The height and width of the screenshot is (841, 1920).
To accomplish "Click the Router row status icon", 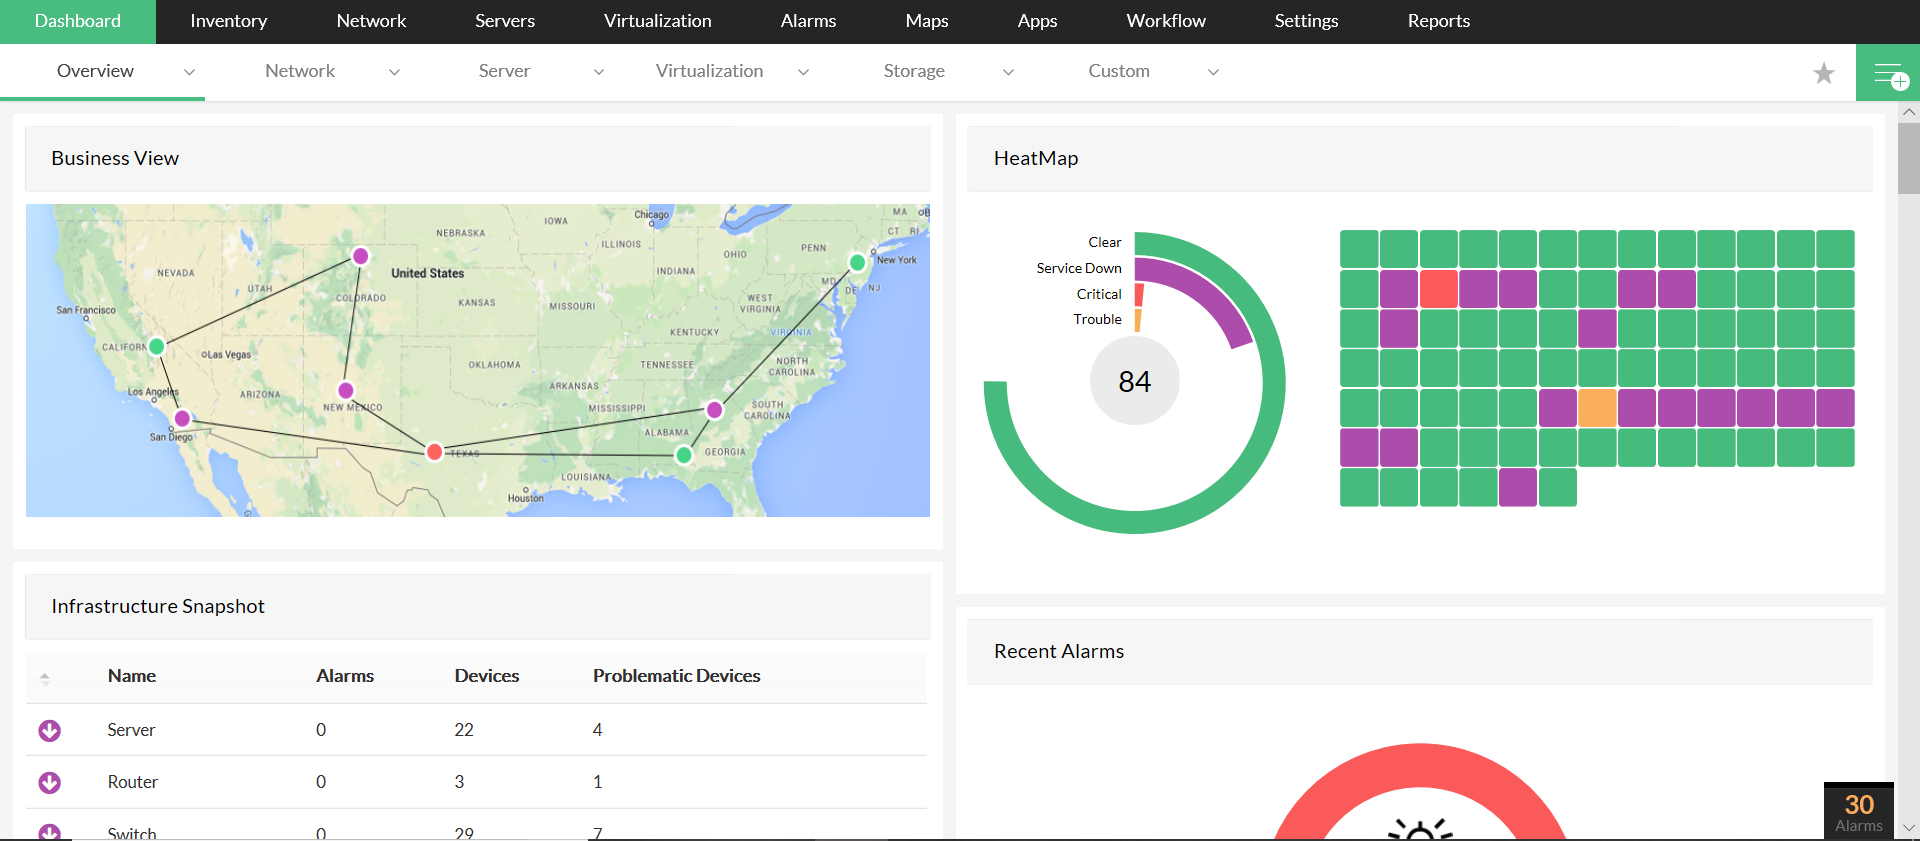I will 49,783.
